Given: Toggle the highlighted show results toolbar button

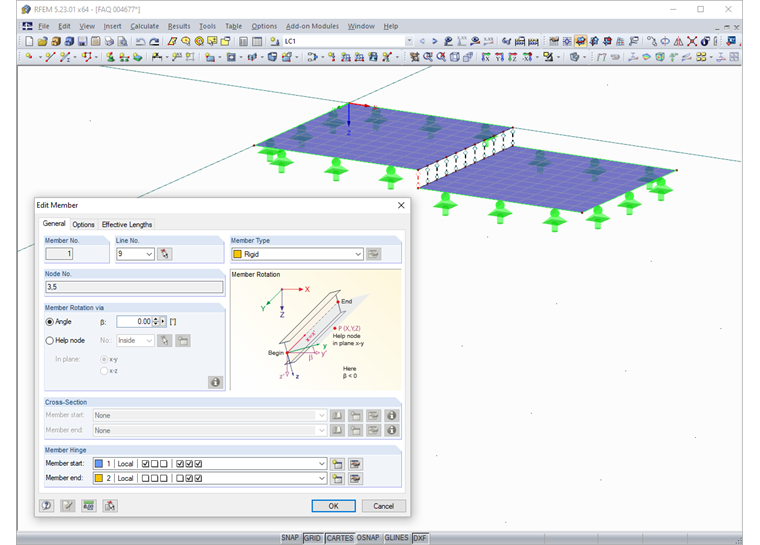Looking at the screenshot, I should 580,41.
